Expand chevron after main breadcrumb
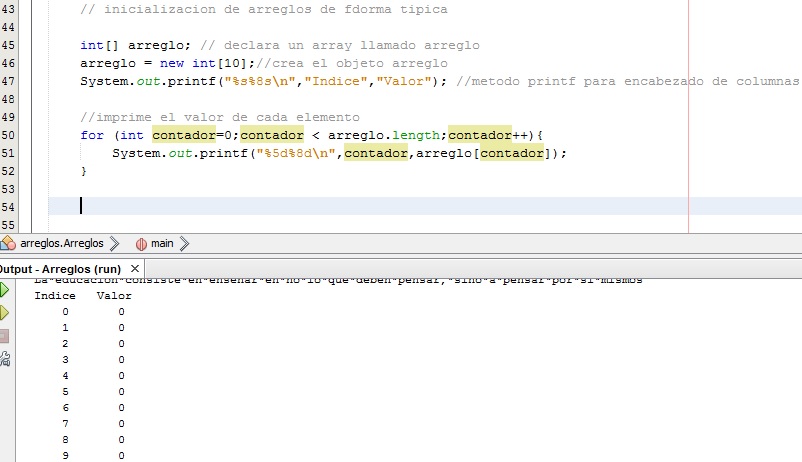802x462 pixels. [x=183, y=243]
